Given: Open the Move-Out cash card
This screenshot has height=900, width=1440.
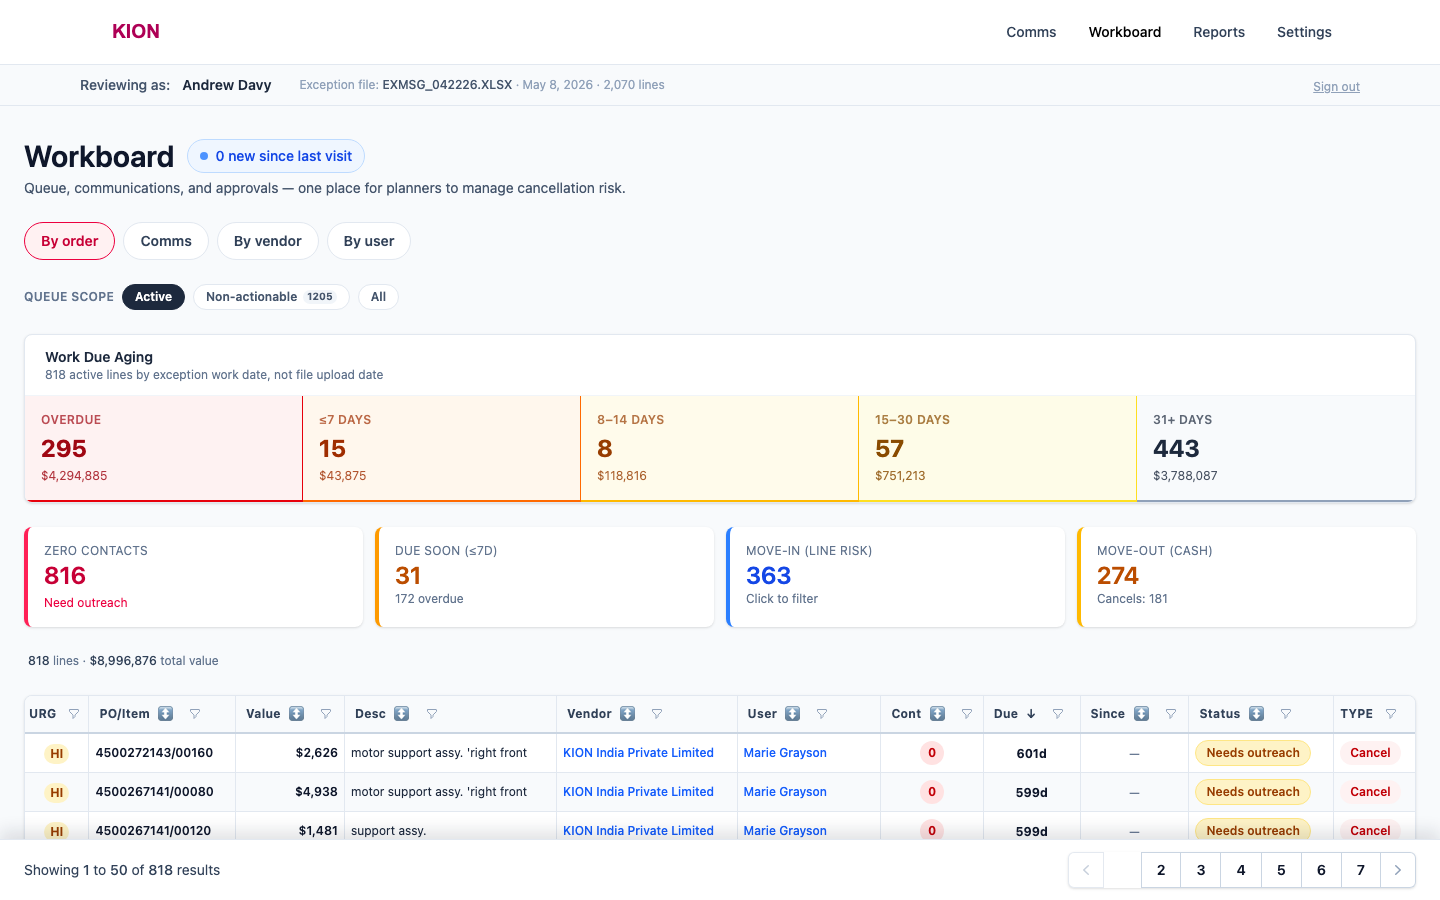Looking at the screenshot, I should coord(1247,577).
